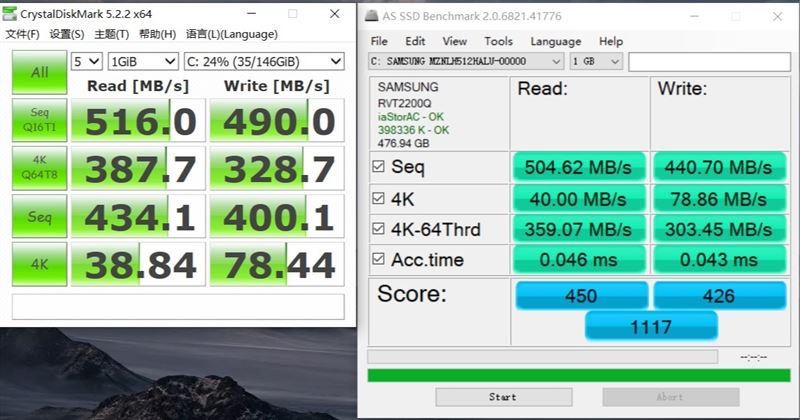The width and height of the screenshot is (800, 420).
Task: Run the plain Seq test in CrystalDiskMark
Action: [x=39, y=216]
